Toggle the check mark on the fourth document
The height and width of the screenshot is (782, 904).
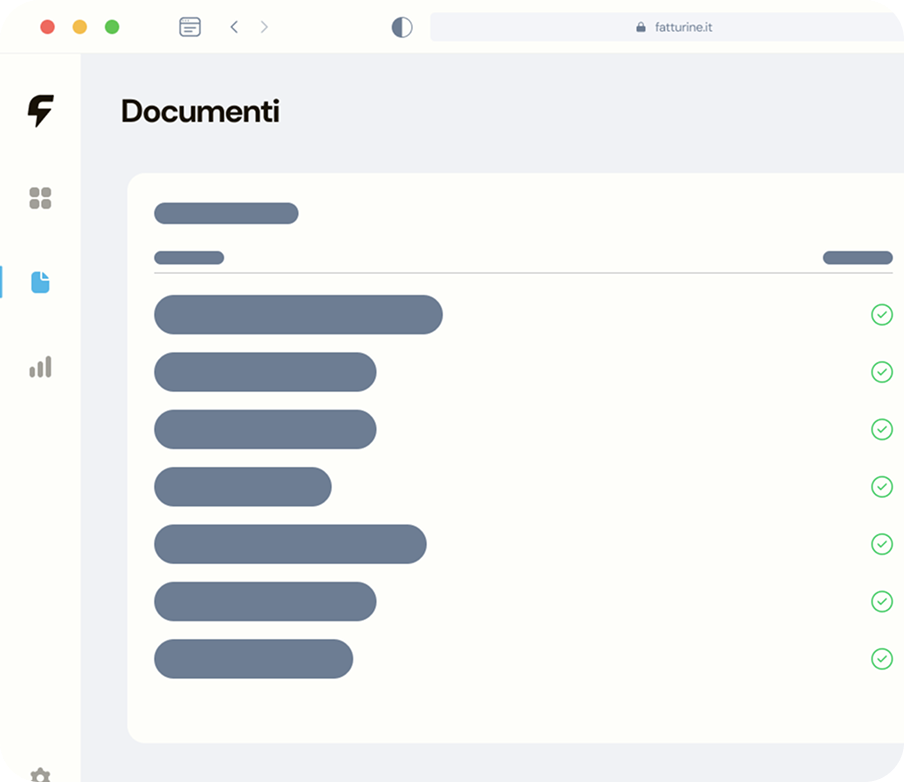(x=882, y=487)
